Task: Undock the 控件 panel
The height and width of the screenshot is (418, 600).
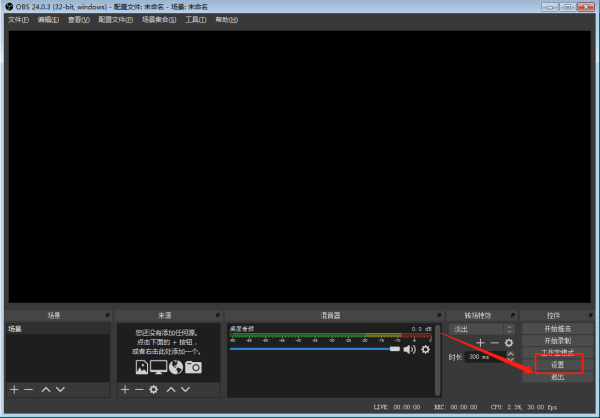Action: tap(590, 315)
